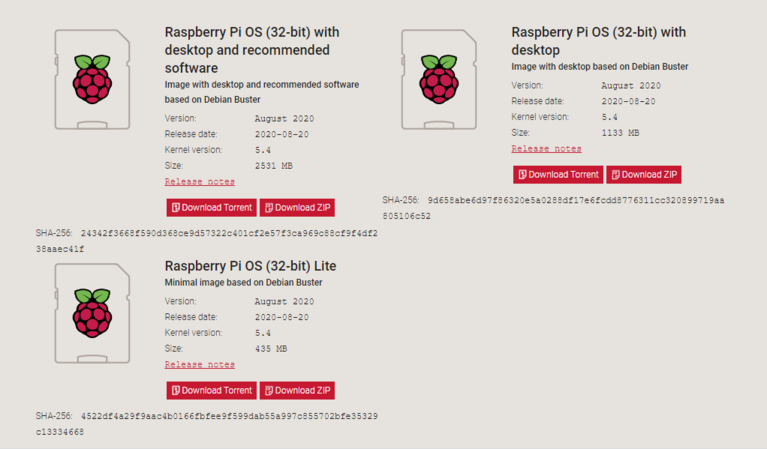
Task: Download Torrent for Raspberry Pi OS Lite
Action: (211, 390)
